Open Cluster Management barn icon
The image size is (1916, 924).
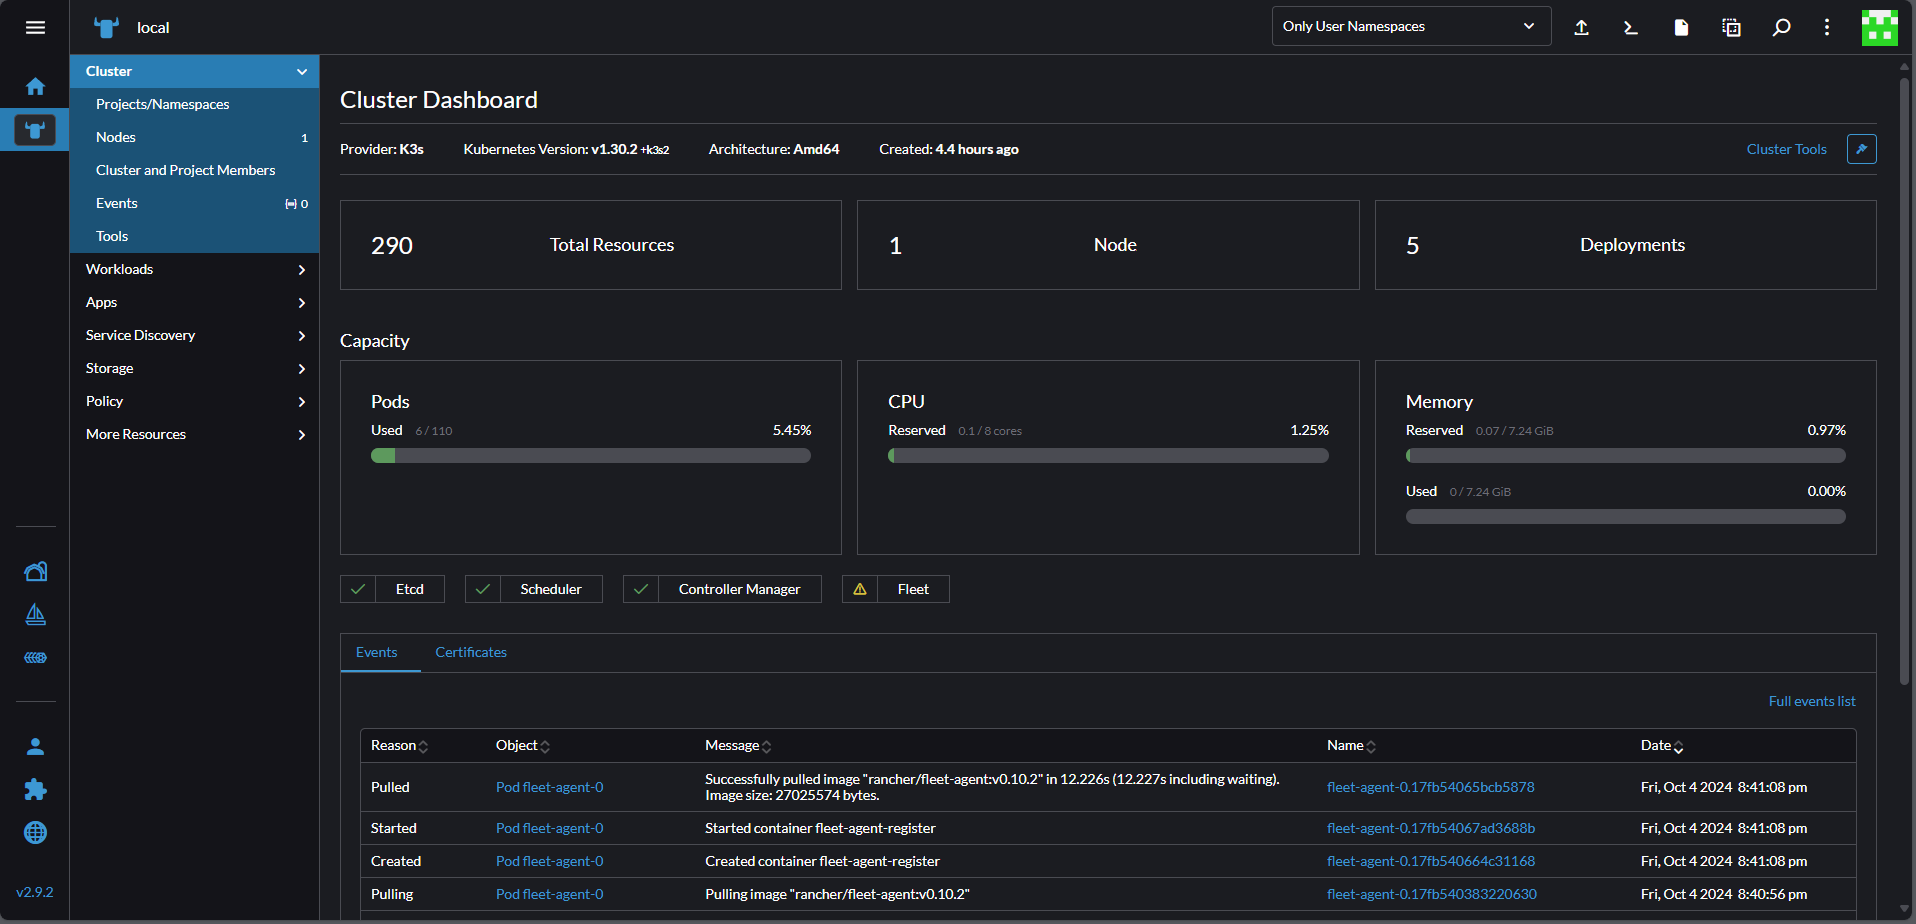pos(35,571)
